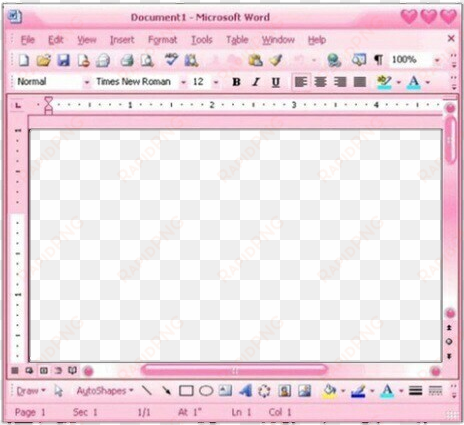This screenshot has height=425, width=464.
Task: Select the Rectangle drawing tool
Action: click(186, 391)
